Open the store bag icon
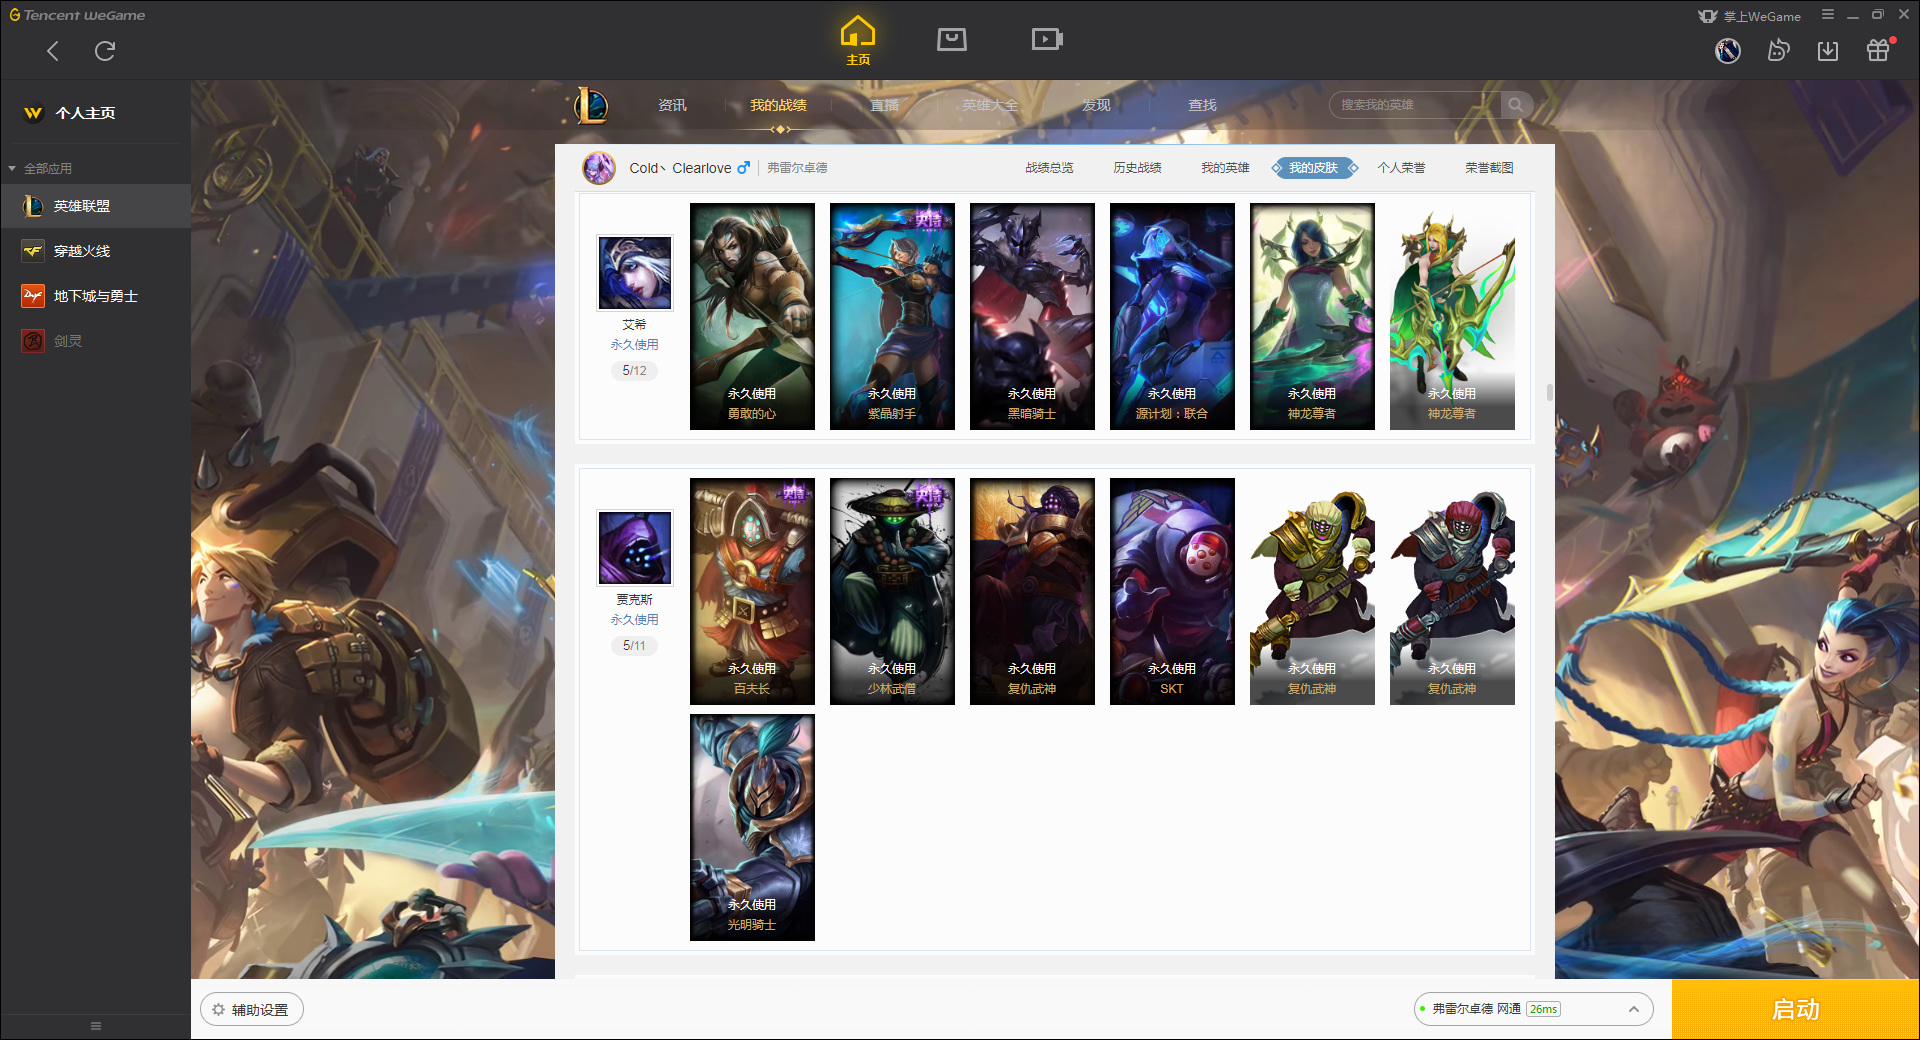This screenshot has width=1920, height=1040. coord(951,39)
